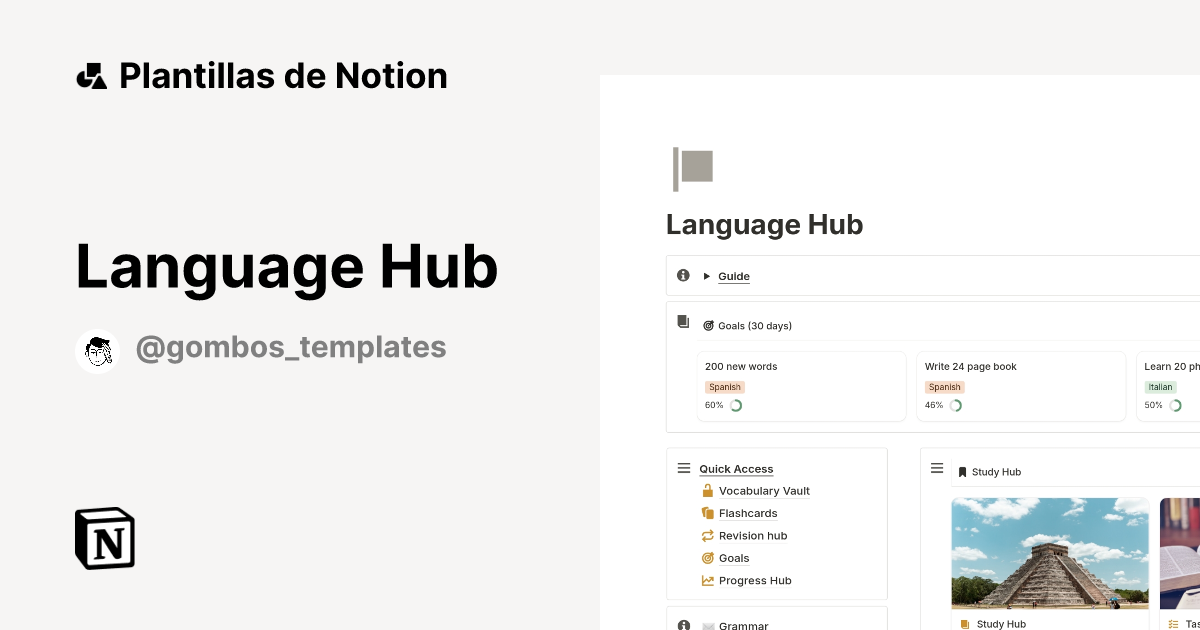Open the Quick Access menu lines
This screenshot has width=1200, height=630.
(x=684, y=467)
